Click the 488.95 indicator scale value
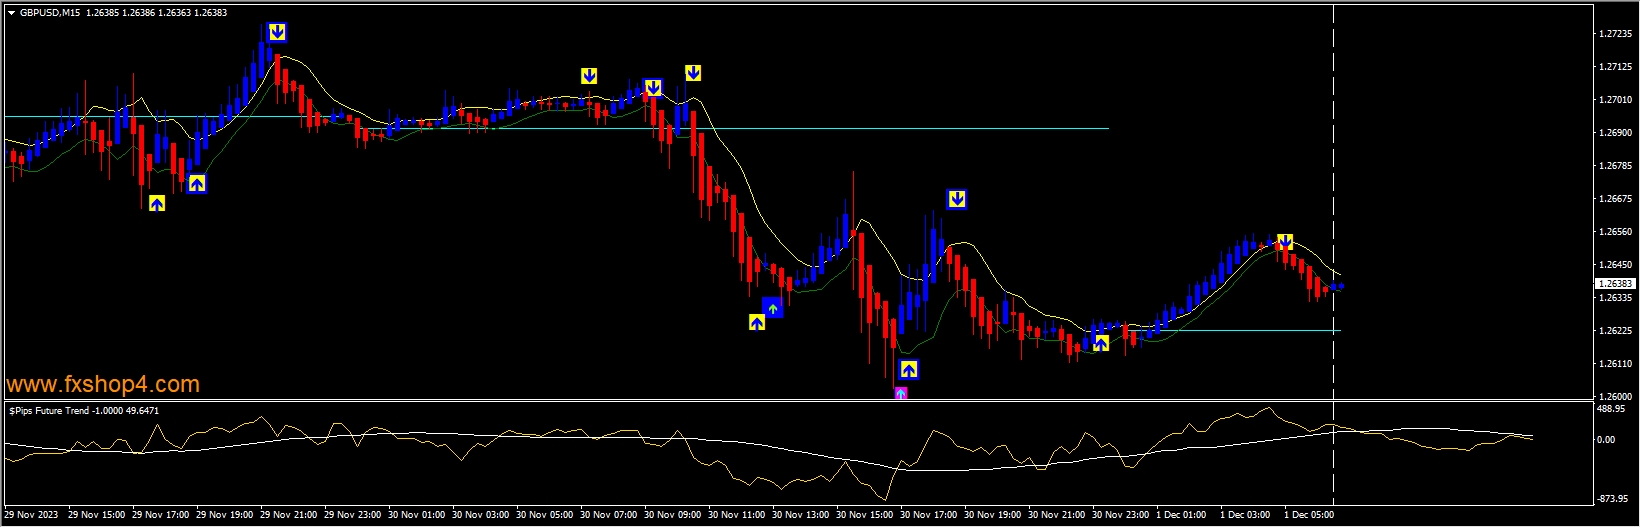Viewport: 1641px width, 528px height. [1611, 409]
